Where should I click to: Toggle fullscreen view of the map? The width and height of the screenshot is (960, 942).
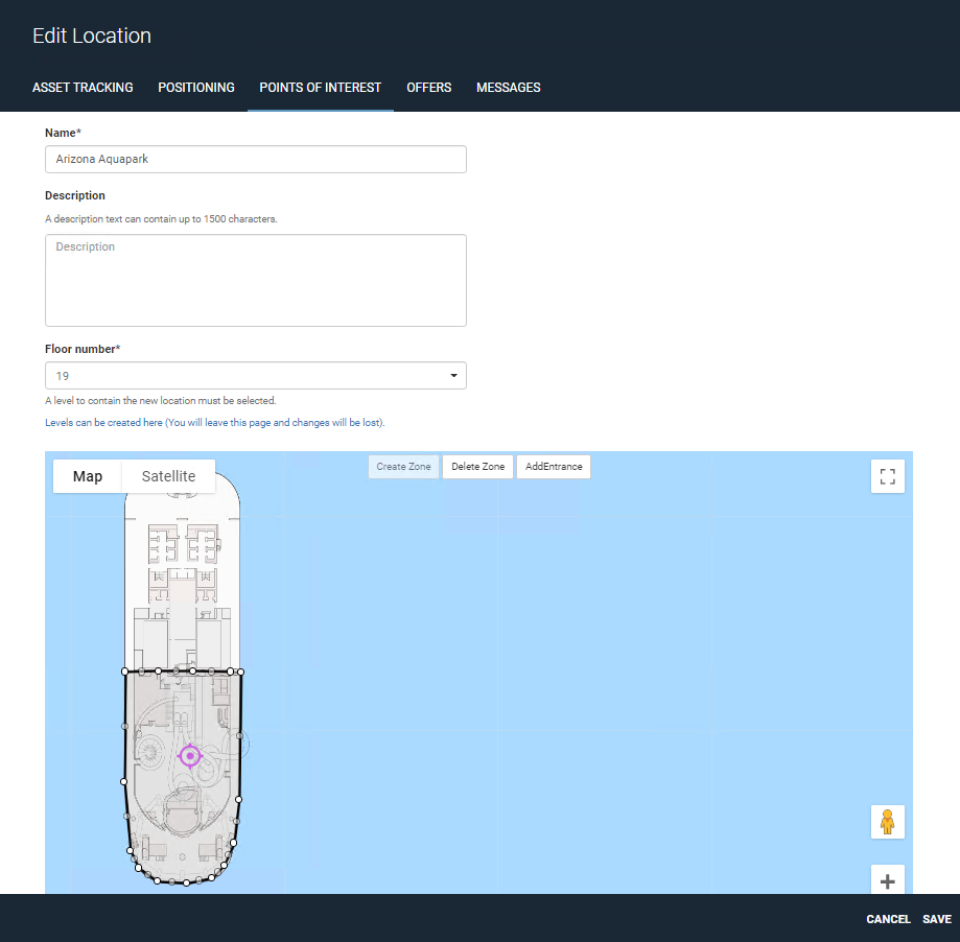pyautogui.click(x=887, y=476)
